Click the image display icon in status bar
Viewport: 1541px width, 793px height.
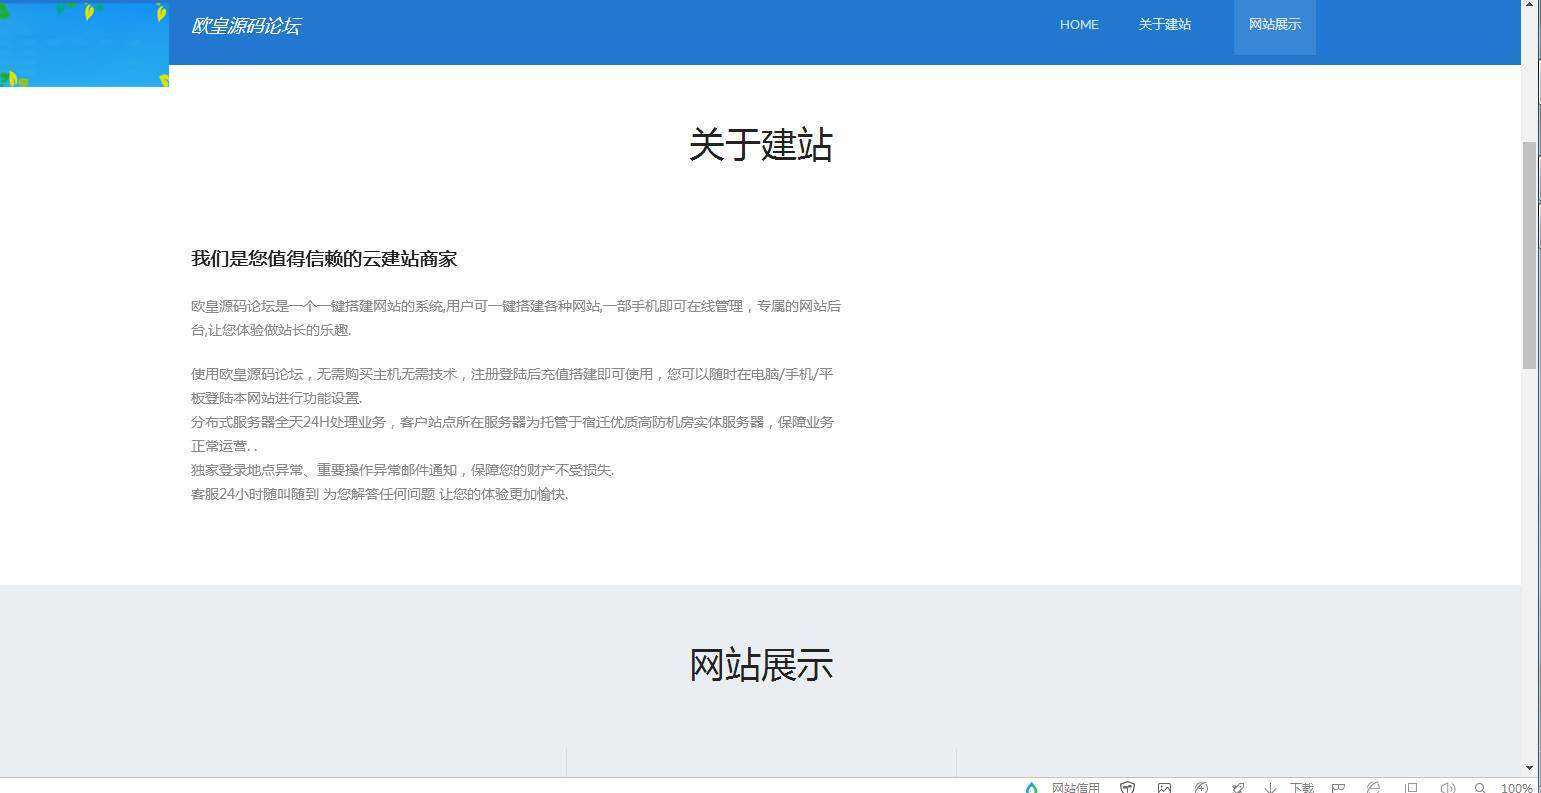pyautogui.click(x=1164, y=787)
